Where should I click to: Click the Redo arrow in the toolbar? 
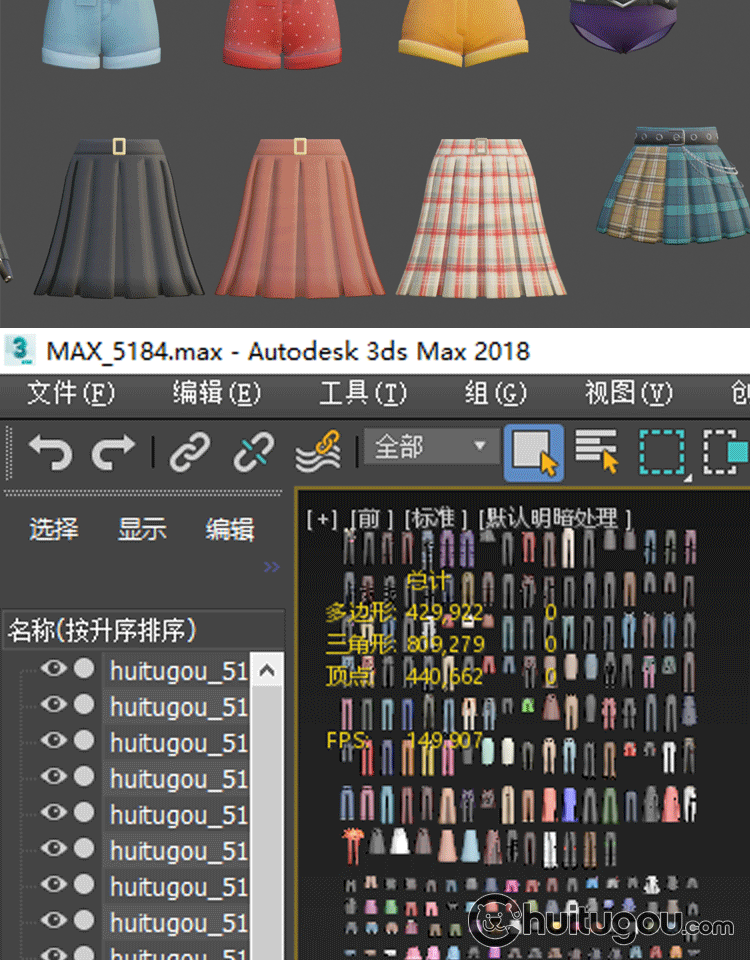[112, 453]
